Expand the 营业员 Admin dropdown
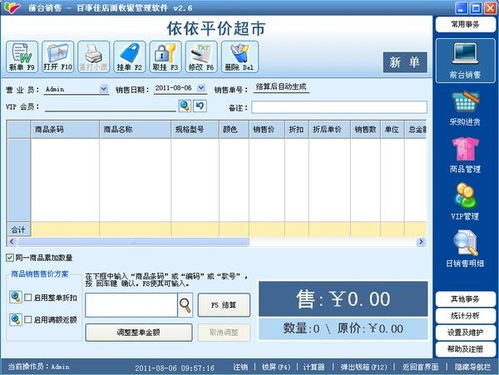 [x=104, y=89]
